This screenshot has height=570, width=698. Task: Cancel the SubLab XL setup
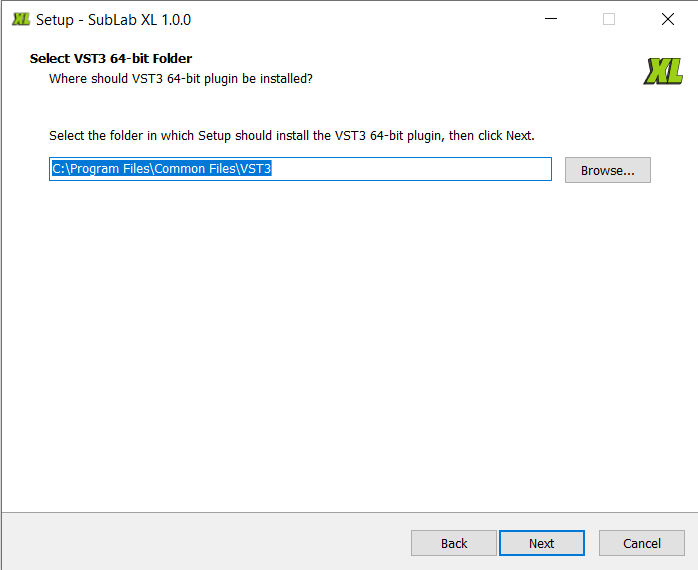[x=641, y=543]
